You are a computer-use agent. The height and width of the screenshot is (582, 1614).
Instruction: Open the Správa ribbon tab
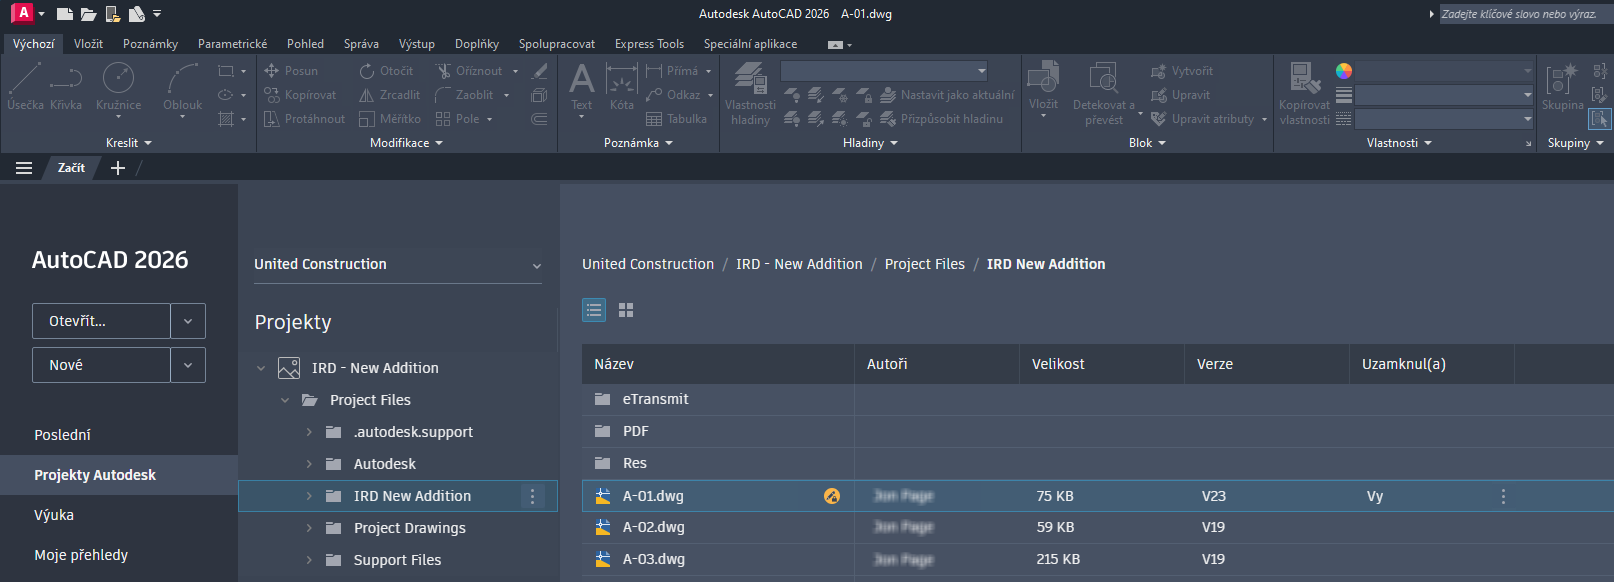tap(361, 44)
